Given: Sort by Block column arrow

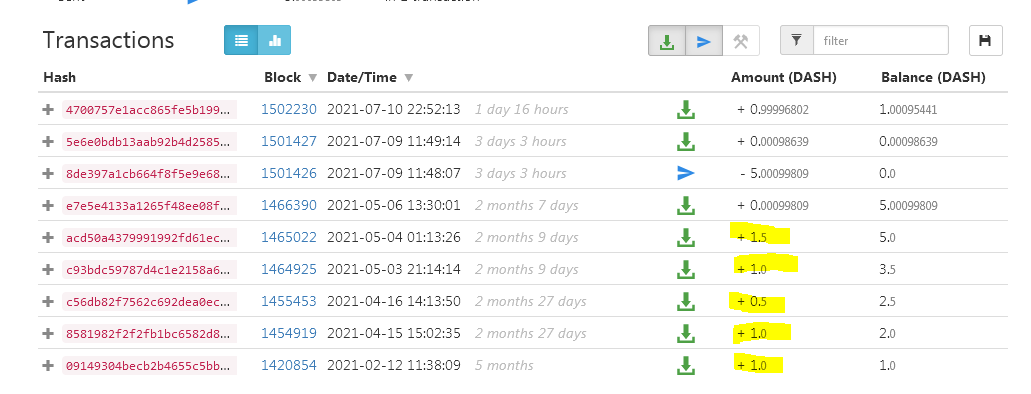Looking at the screenshot, I should point(312,78).
